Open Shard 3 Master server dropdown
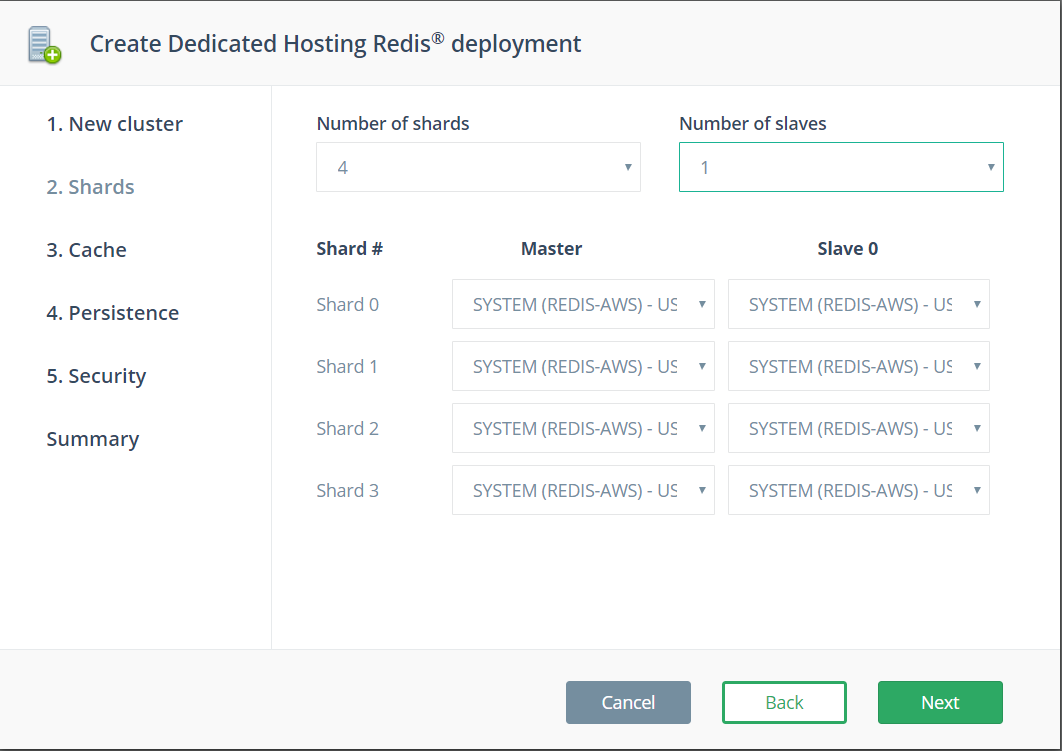Viewport: 1062px width, 751px height. click(x=583, y=490)
